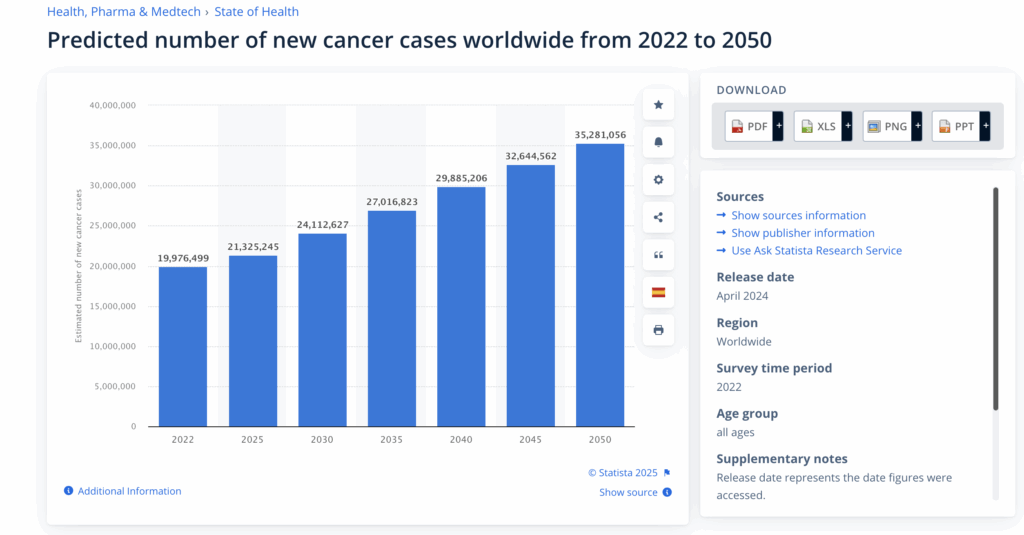
Task: Expand the PPT download plus button
Action: 985,126
